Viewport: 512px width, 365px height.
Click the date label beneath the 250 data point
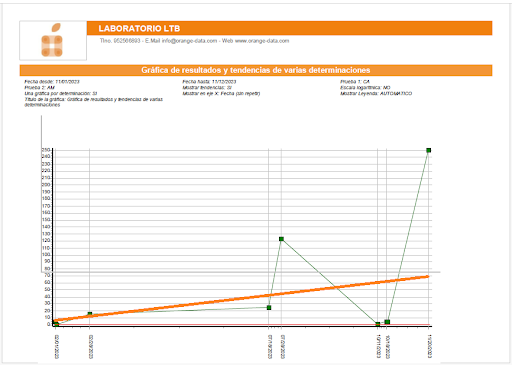[430, 346]
